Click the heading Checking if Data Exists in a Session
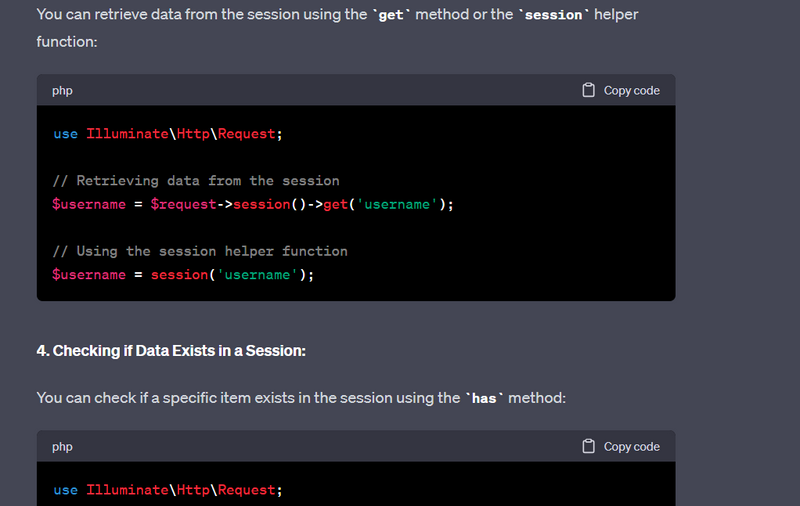 pyautogui.click(x=171, y=351)
